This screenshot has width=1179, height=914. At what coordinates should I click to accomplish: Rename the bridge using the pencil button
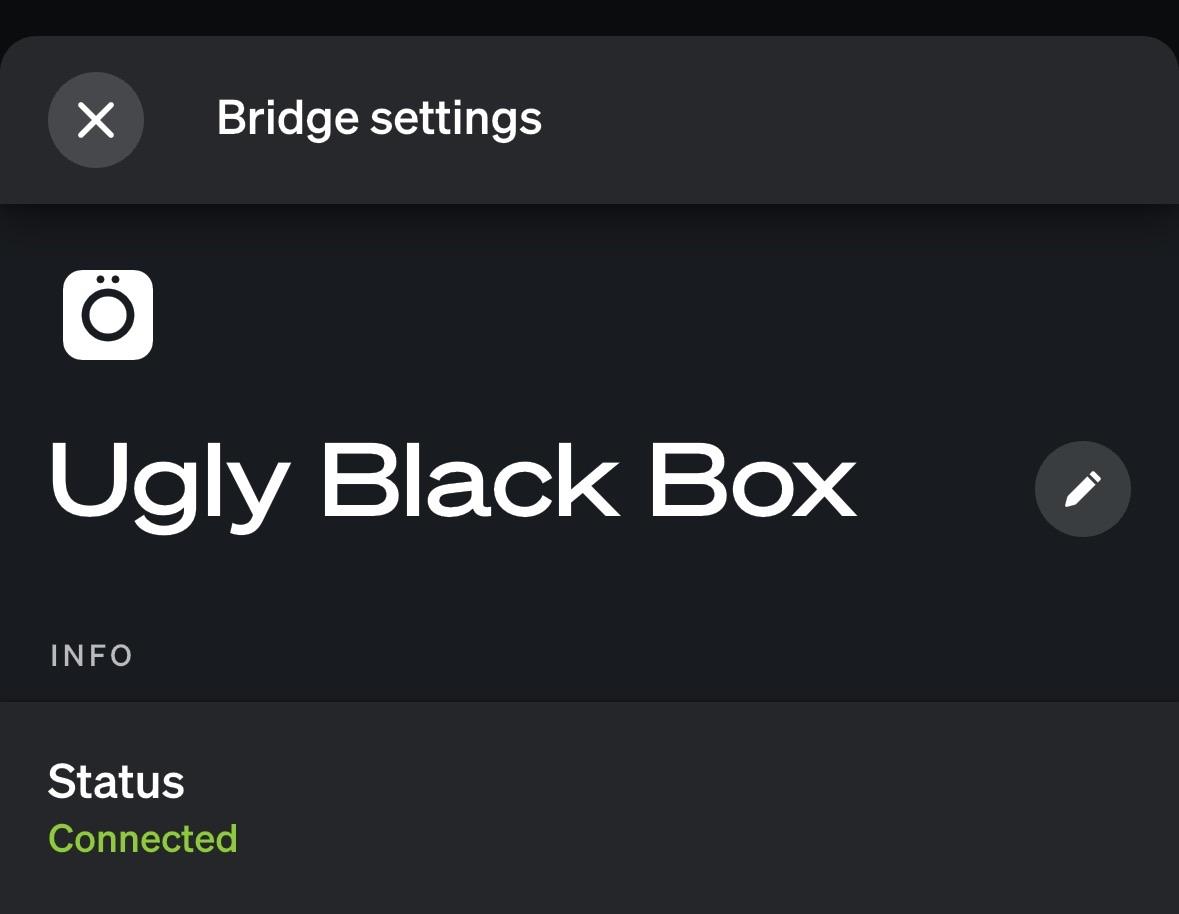click(x=1082, y=489)
